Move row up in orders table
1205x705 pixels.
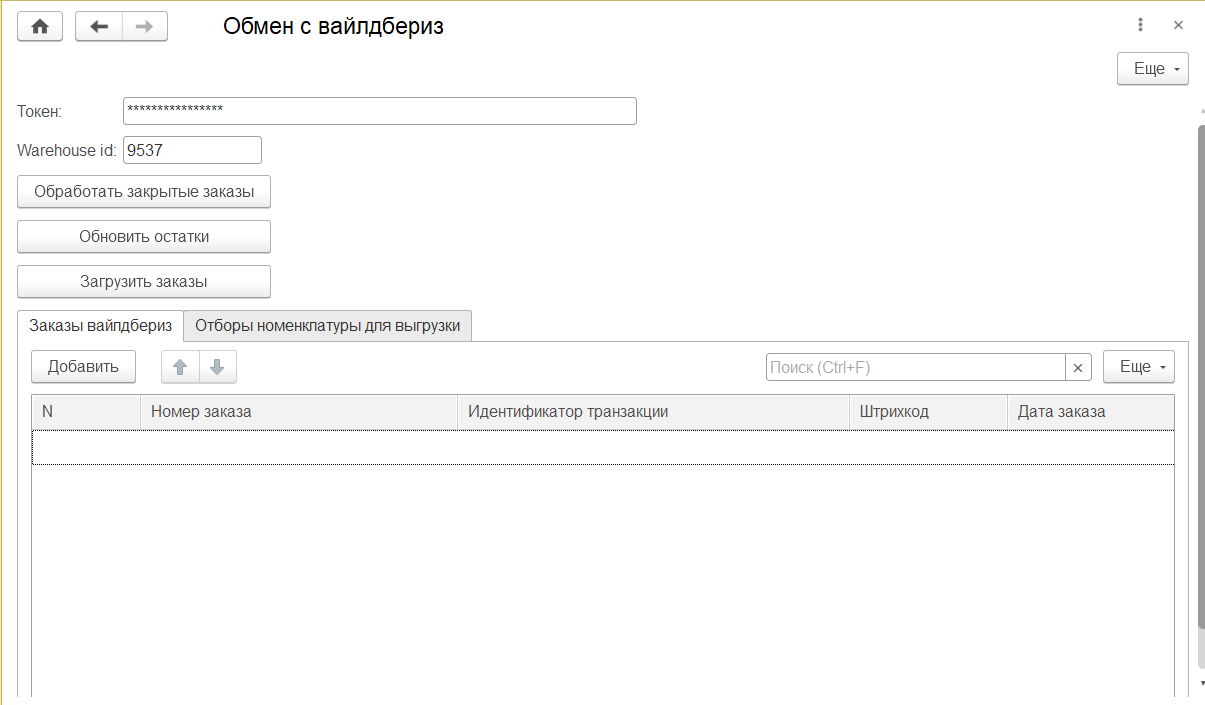click(180, 367)
